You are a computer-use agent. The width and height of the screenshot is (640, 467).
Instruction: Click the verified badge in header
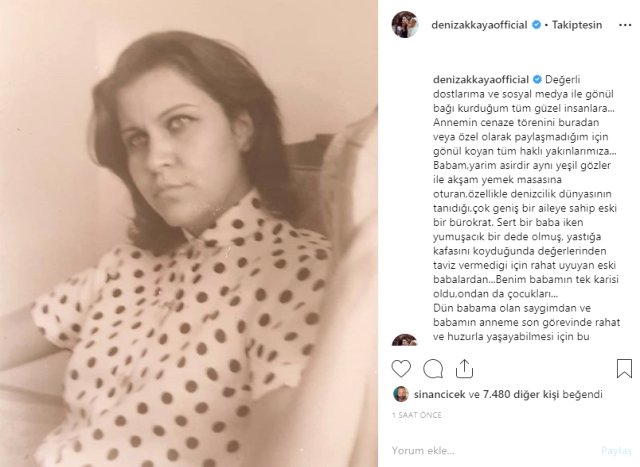click(x=536, y=25)
